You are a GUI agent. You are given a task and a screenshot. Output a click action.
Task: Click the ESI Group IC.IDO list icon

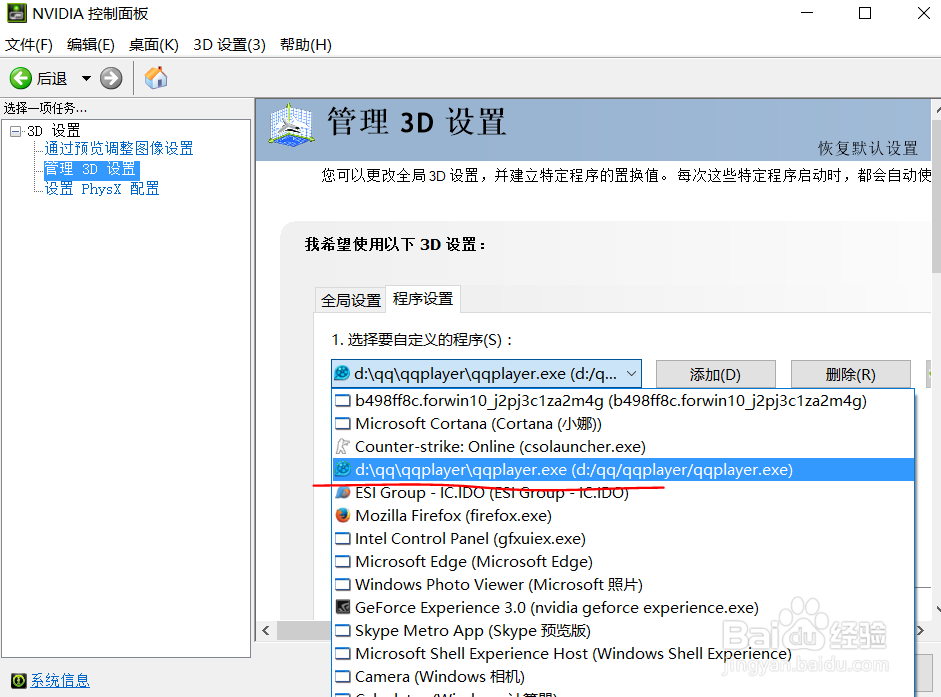pyautogui.click(x=343, y=493)
